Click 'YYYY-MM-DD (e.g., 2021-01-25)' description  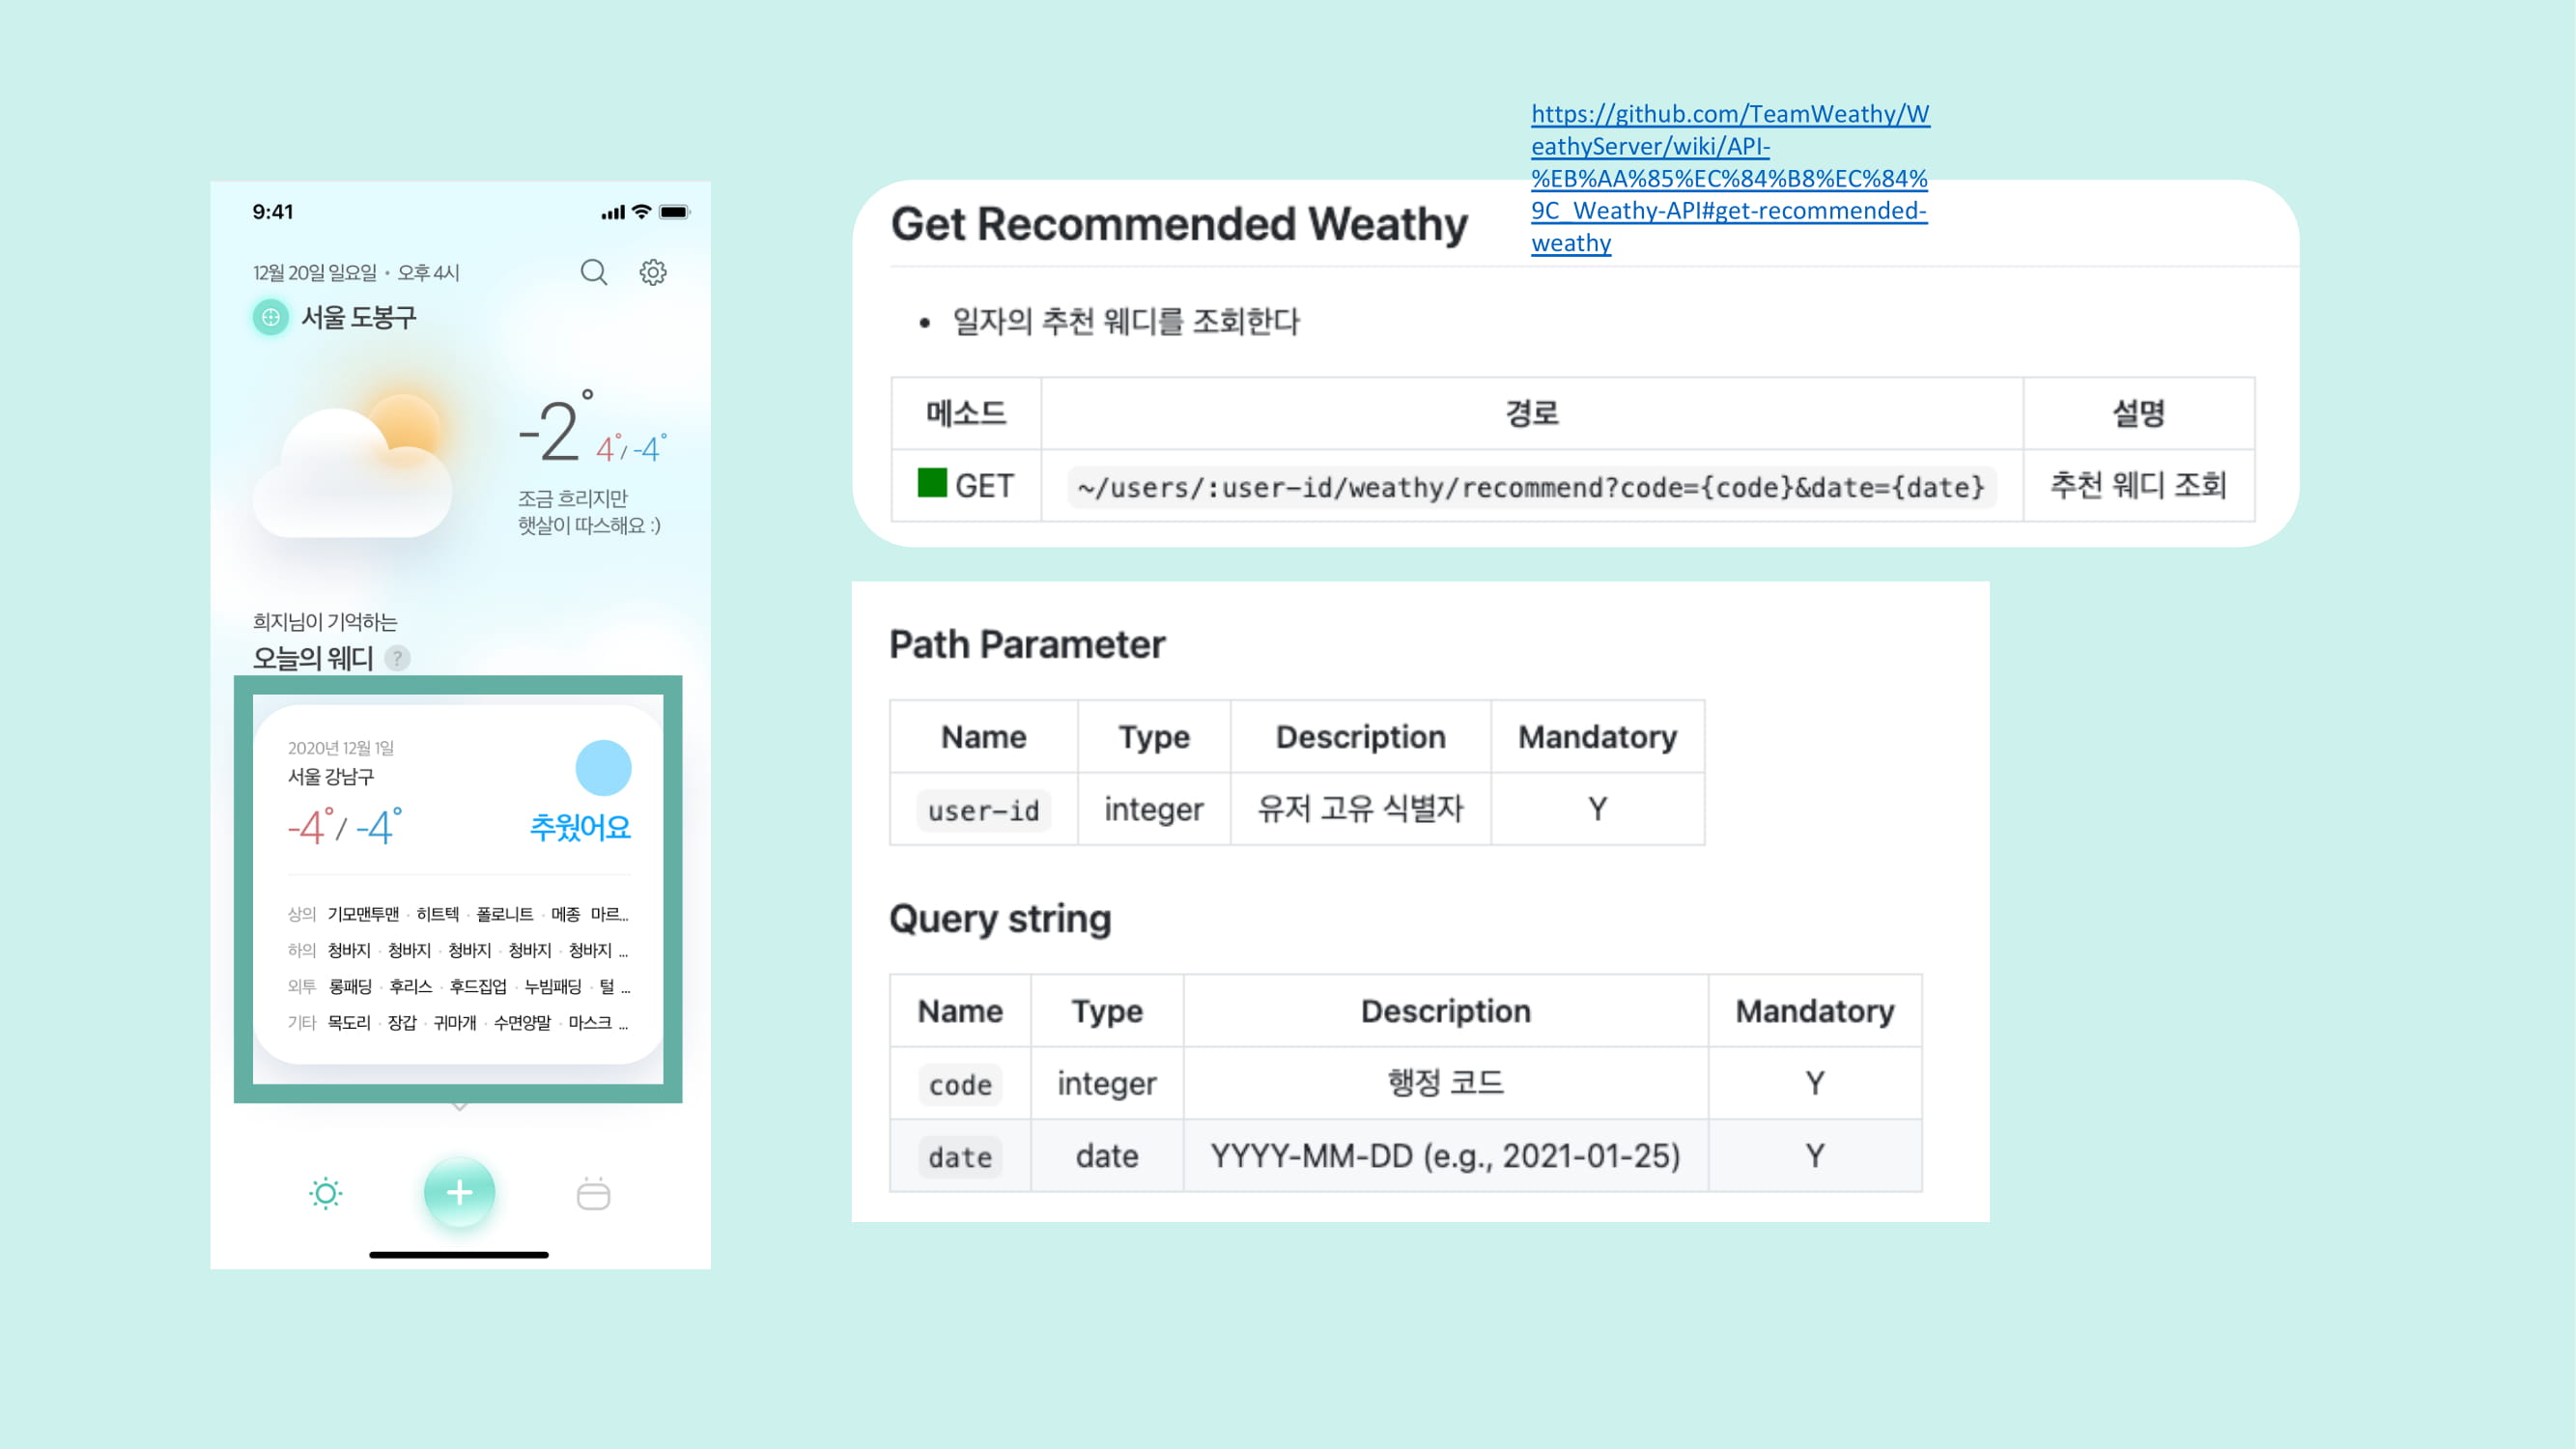coord(1445,1156)
